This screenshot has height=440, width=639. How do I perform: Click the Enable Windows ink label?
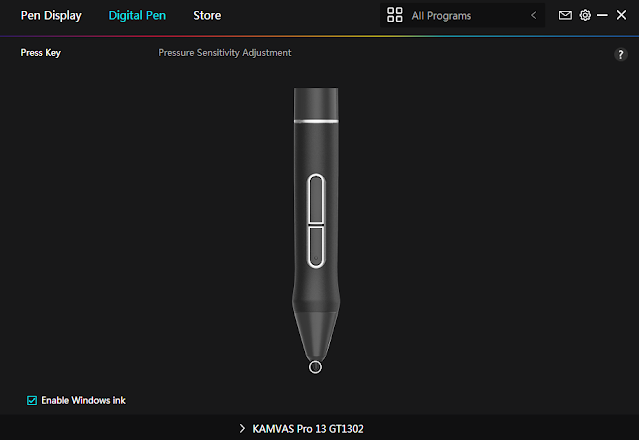point(83,400)
